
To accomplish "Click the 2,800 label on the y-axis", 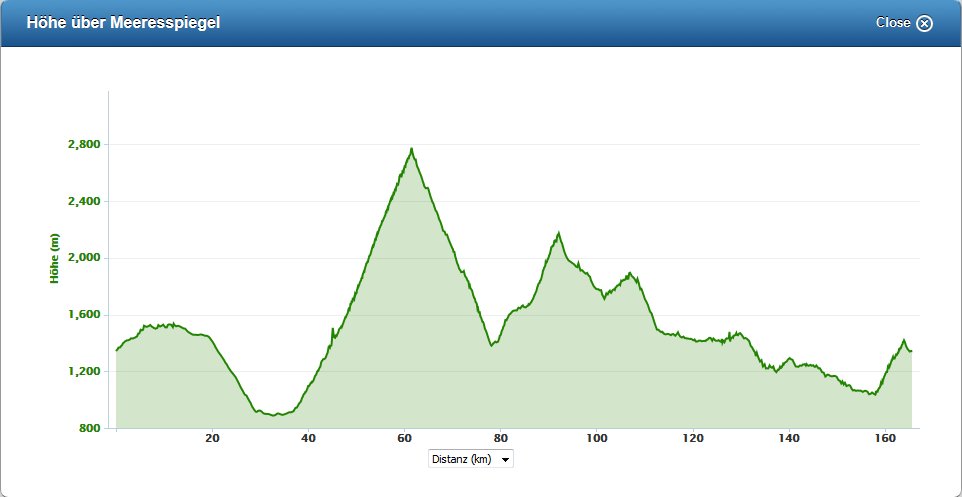I will pyautogui.click(x=83, y=145).
